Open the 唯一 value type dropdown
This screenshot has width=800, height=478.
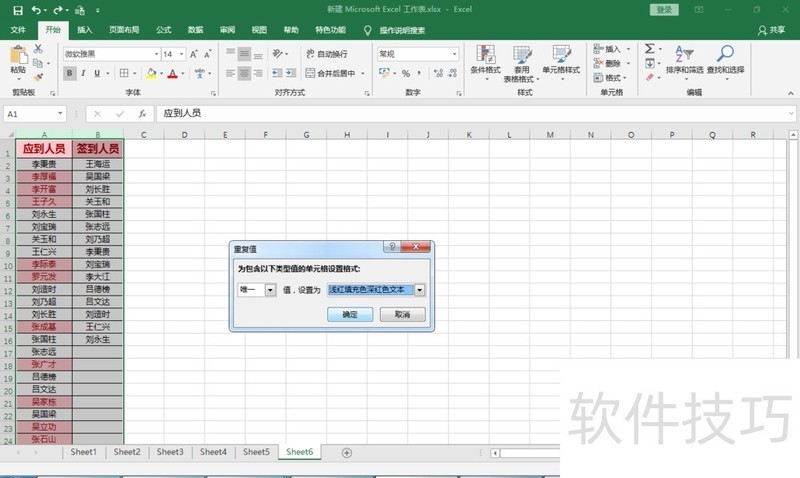click(269, 290)
